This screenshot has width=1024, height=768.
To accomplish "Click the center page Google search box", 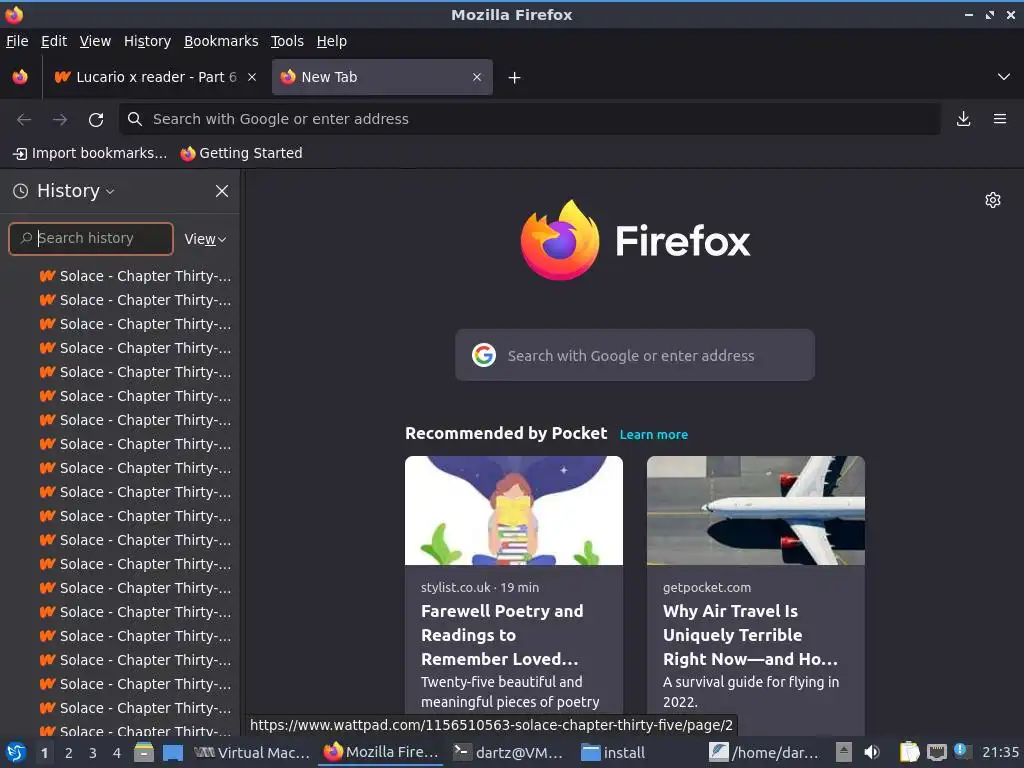I will [x=635, y=355].
